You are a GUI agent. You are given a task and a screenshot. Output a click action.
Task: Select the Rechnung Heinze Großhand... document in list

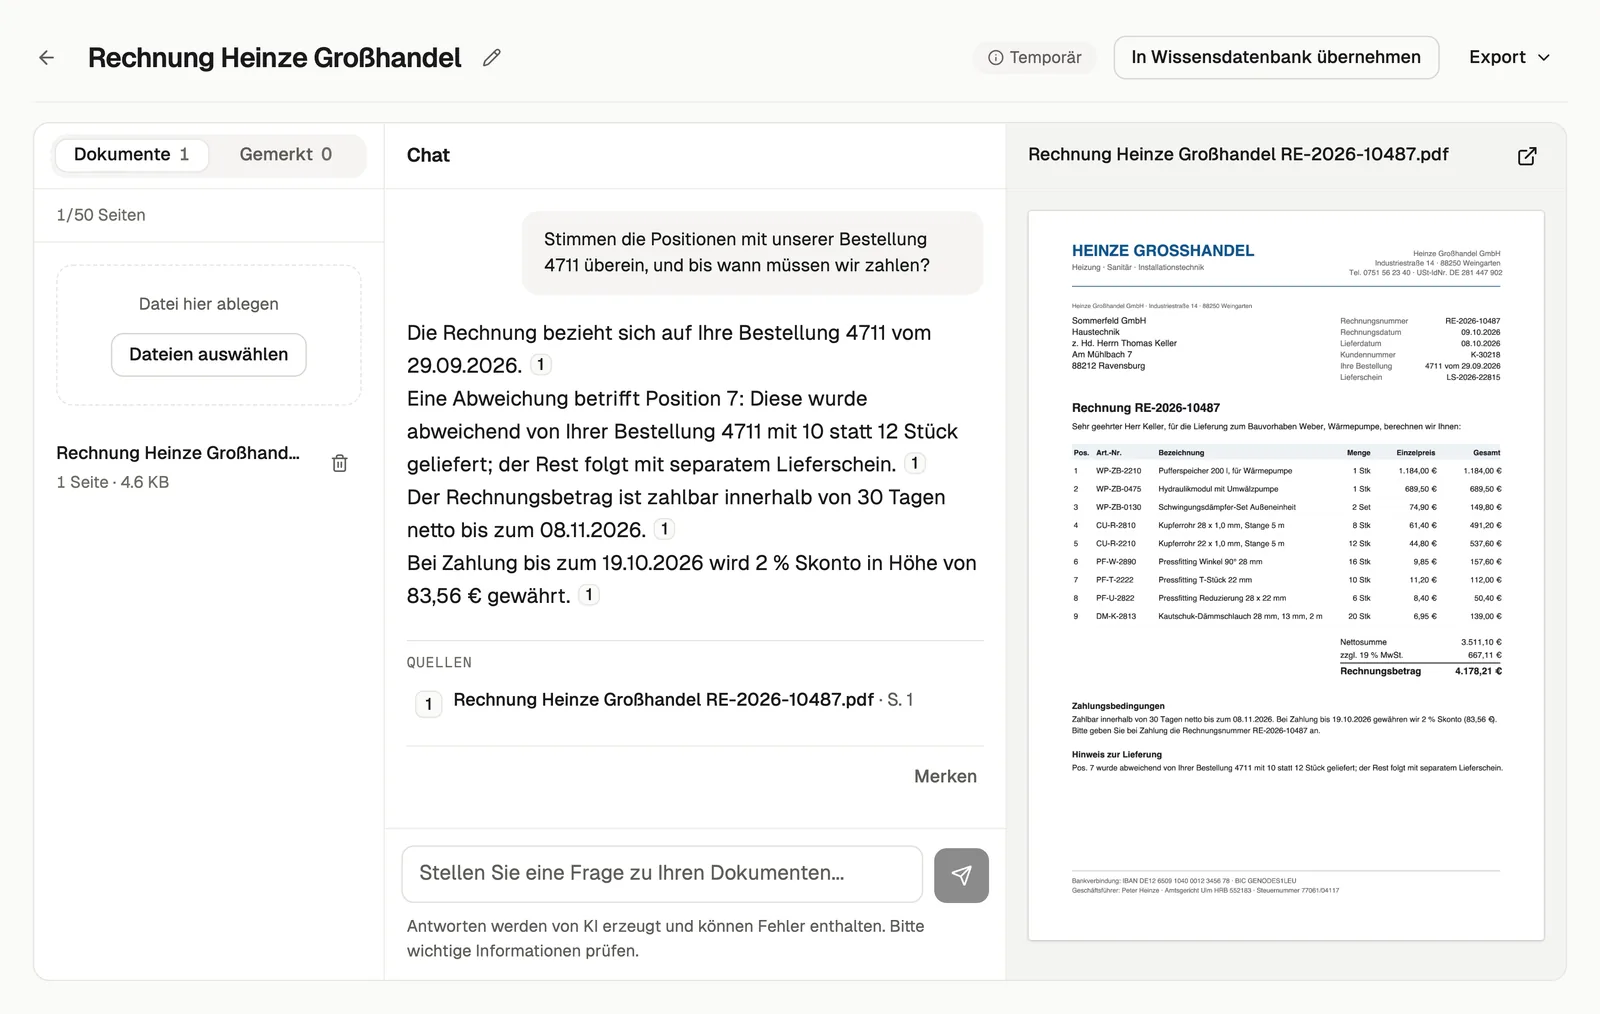coord(178,453)
